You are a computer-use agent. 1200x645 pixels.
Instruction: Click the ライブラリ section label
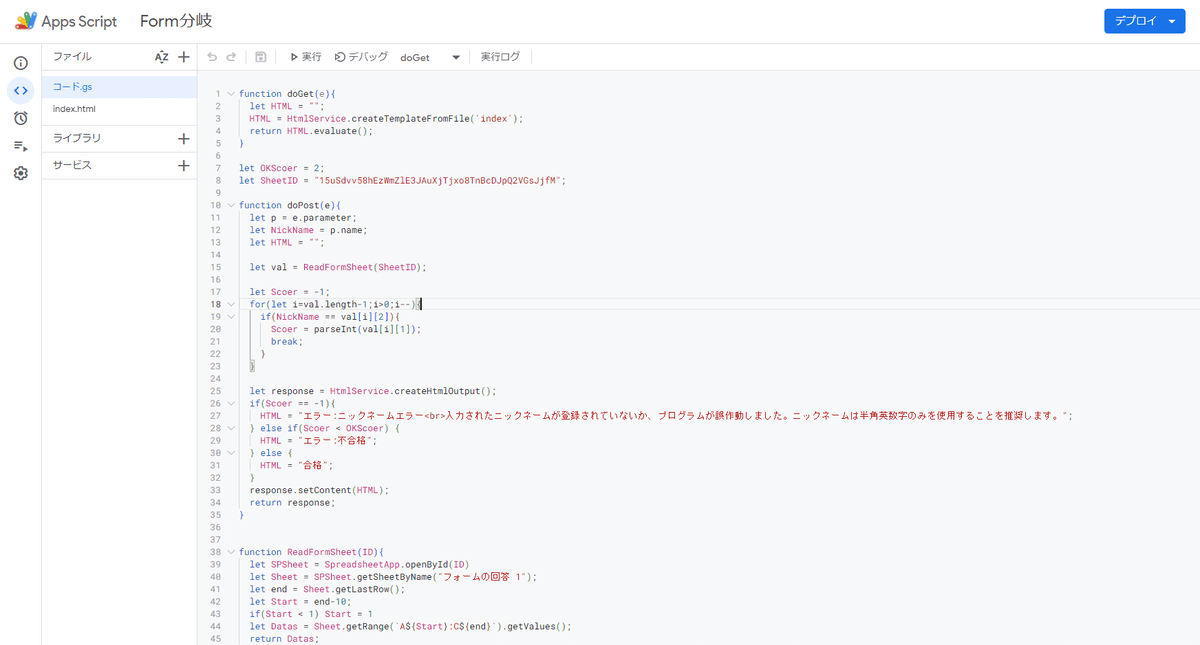[x=77, y=138]
